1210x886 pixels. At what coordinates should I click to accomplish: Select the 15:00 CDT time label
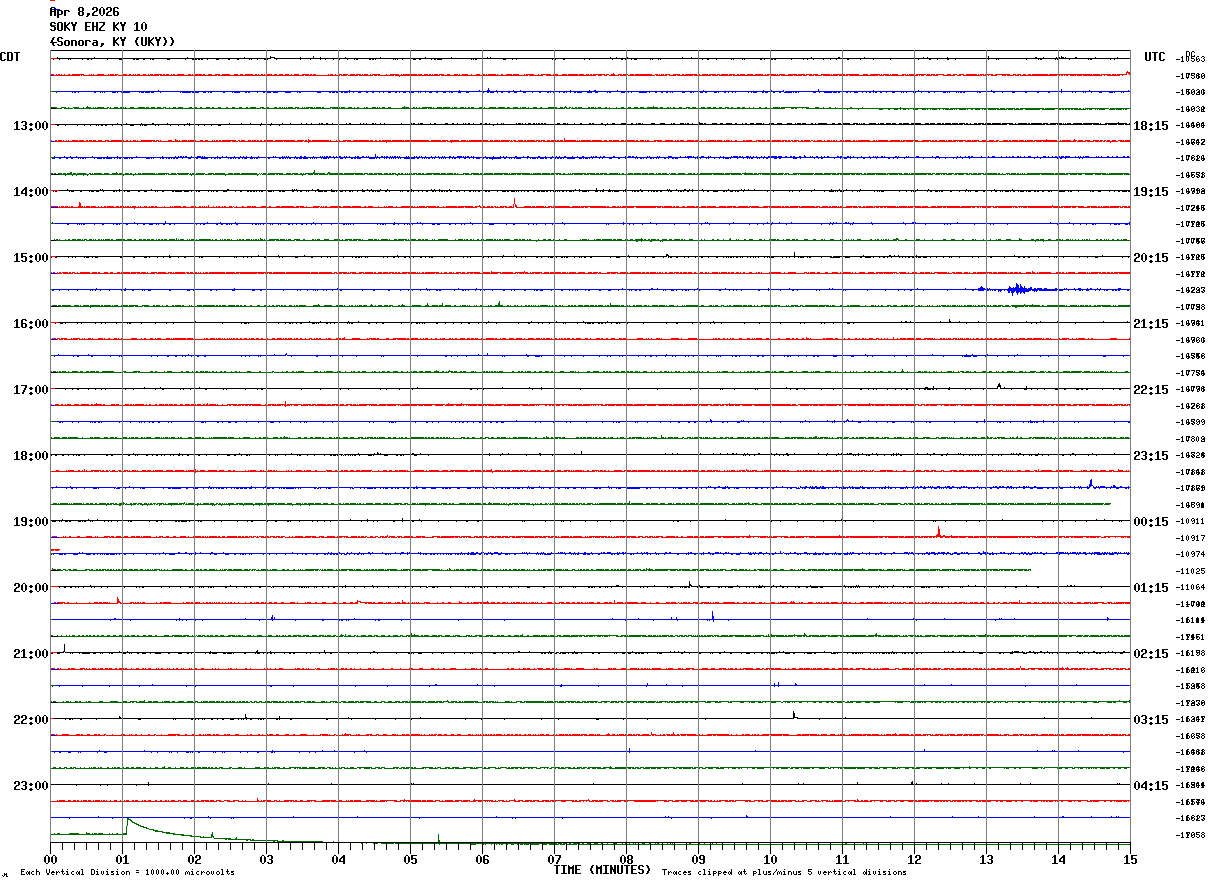(30, 258)
